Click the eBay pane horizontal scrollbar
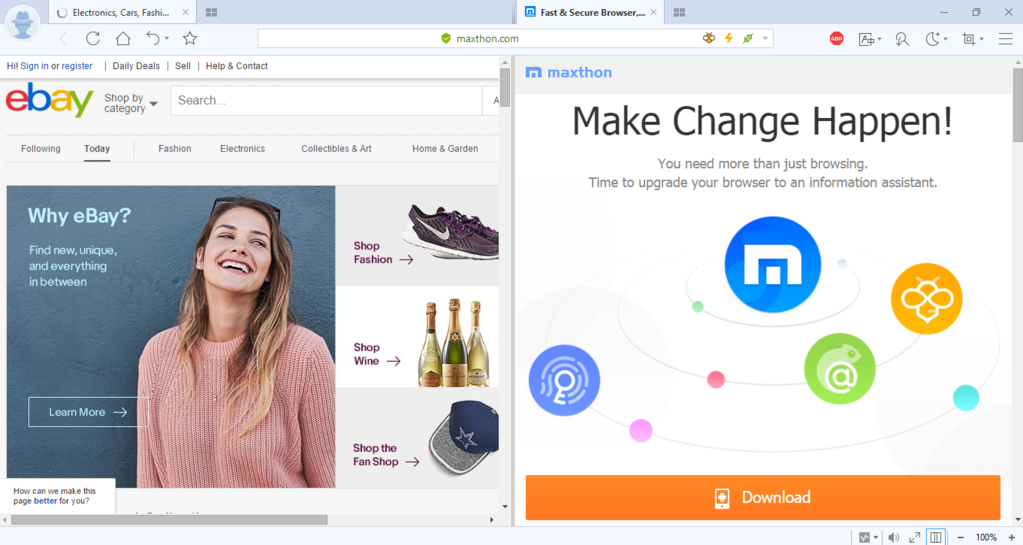 click(x=169, y=520)
